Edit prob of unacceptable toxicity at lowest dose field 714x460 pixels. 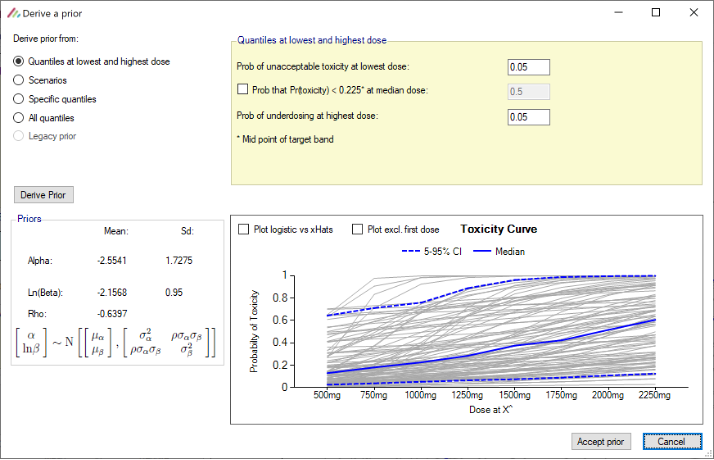pos(529,67)
